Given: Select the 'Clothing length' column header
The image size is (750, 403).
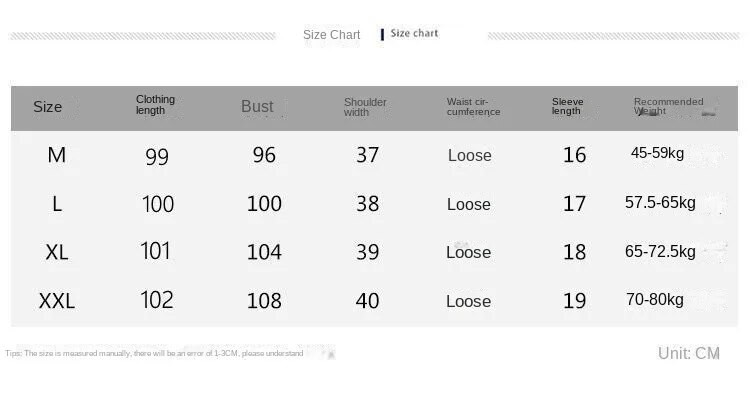Looking at the screenshot, I should [155, 105].
